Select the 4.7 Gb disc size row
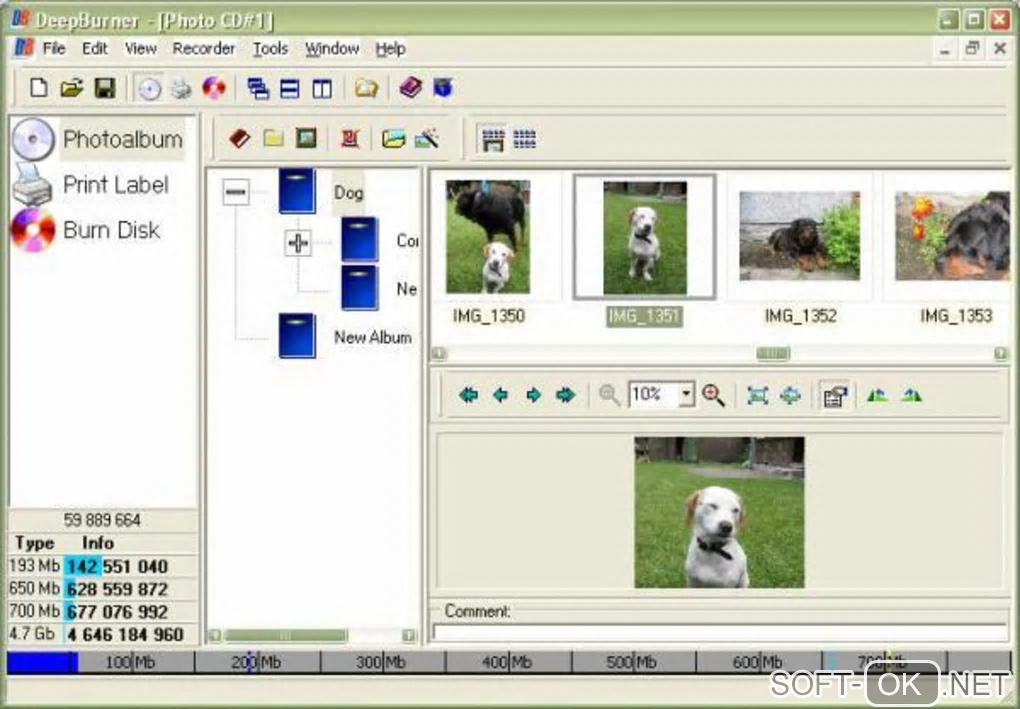The image size is (1020, 709). point(102,634)
